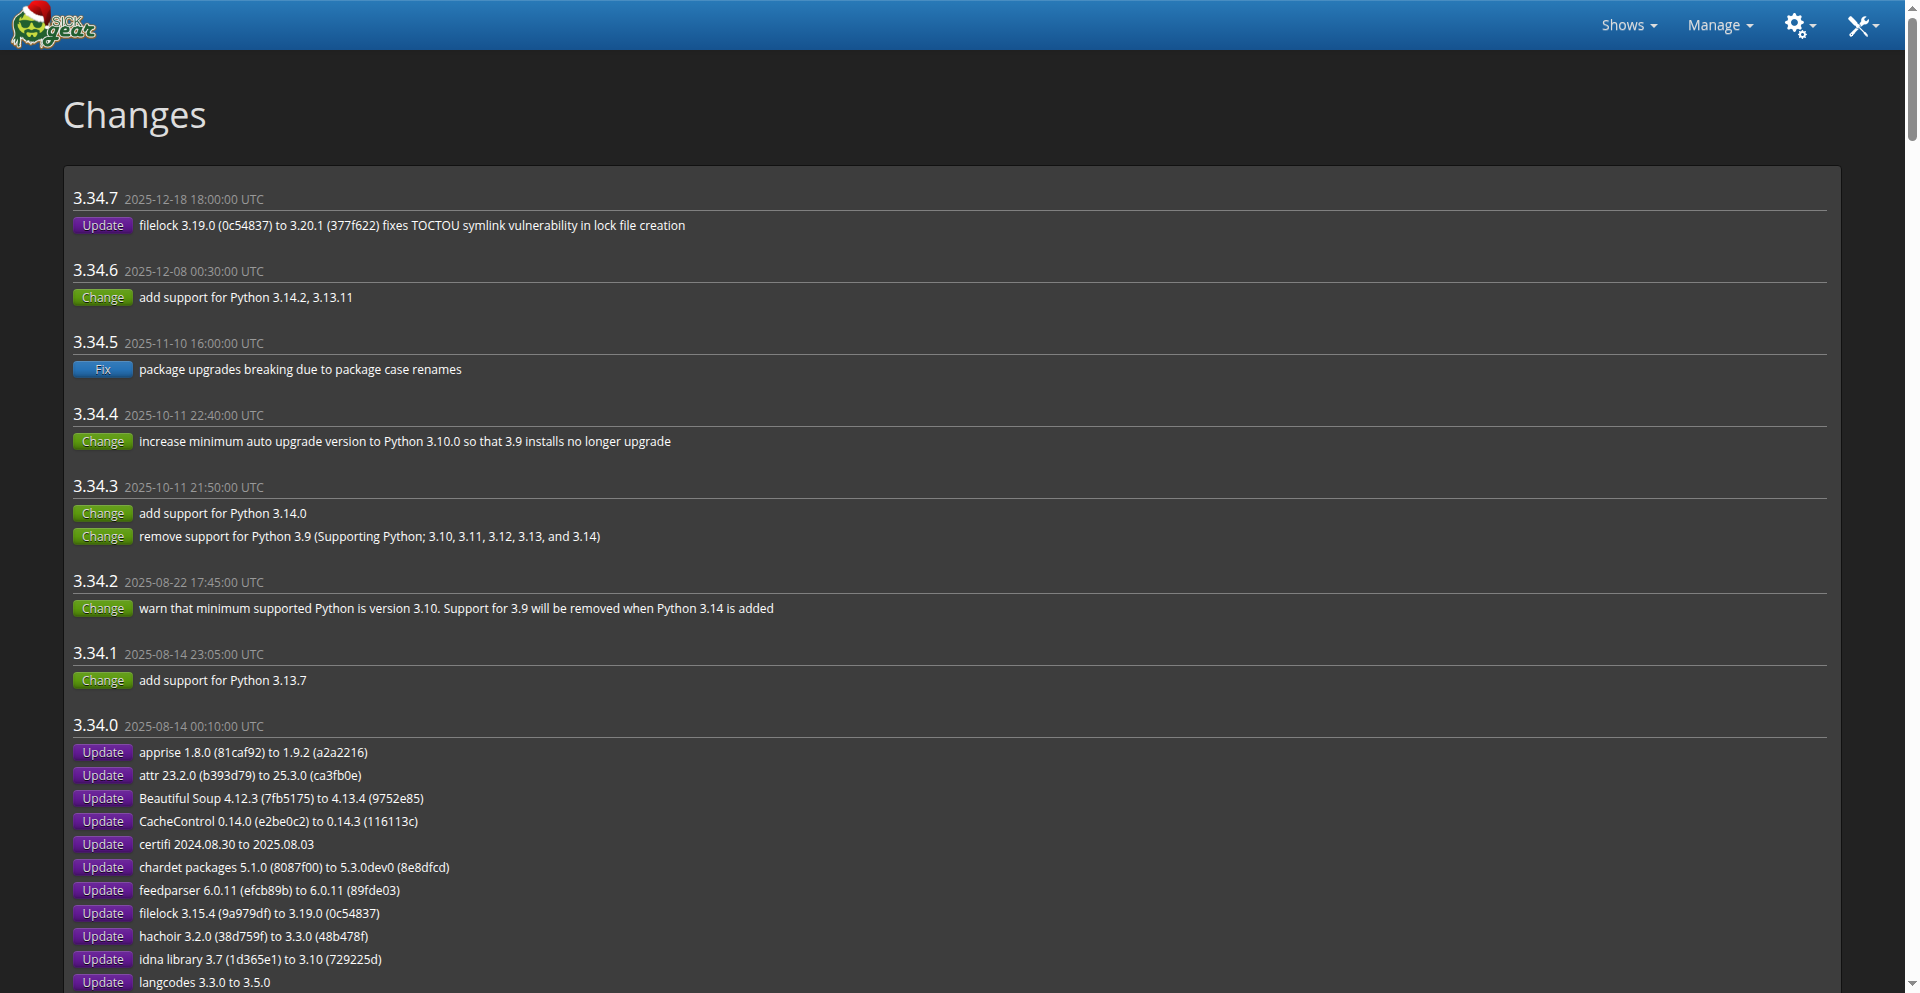Click the Changes page heading
1920x993 pixels.
[x=134, y=115]
